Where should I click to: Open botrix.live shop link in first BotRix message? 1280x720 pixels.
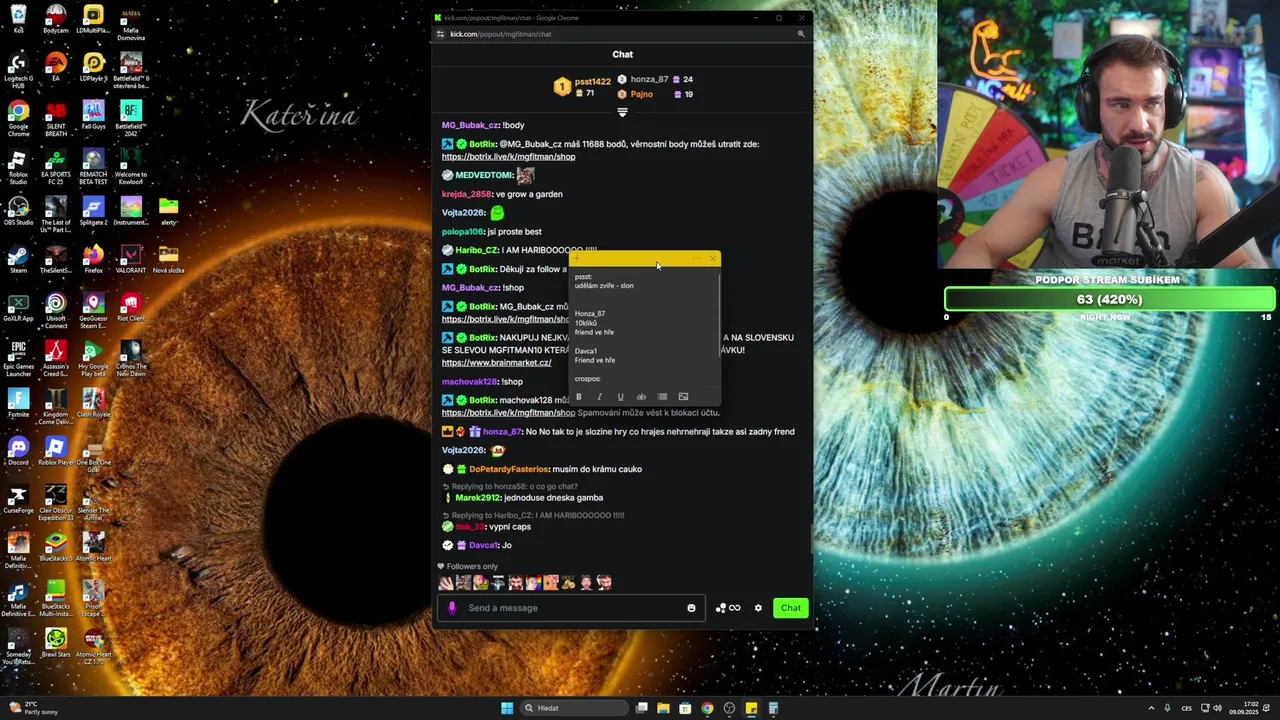(x=508, y=157)
